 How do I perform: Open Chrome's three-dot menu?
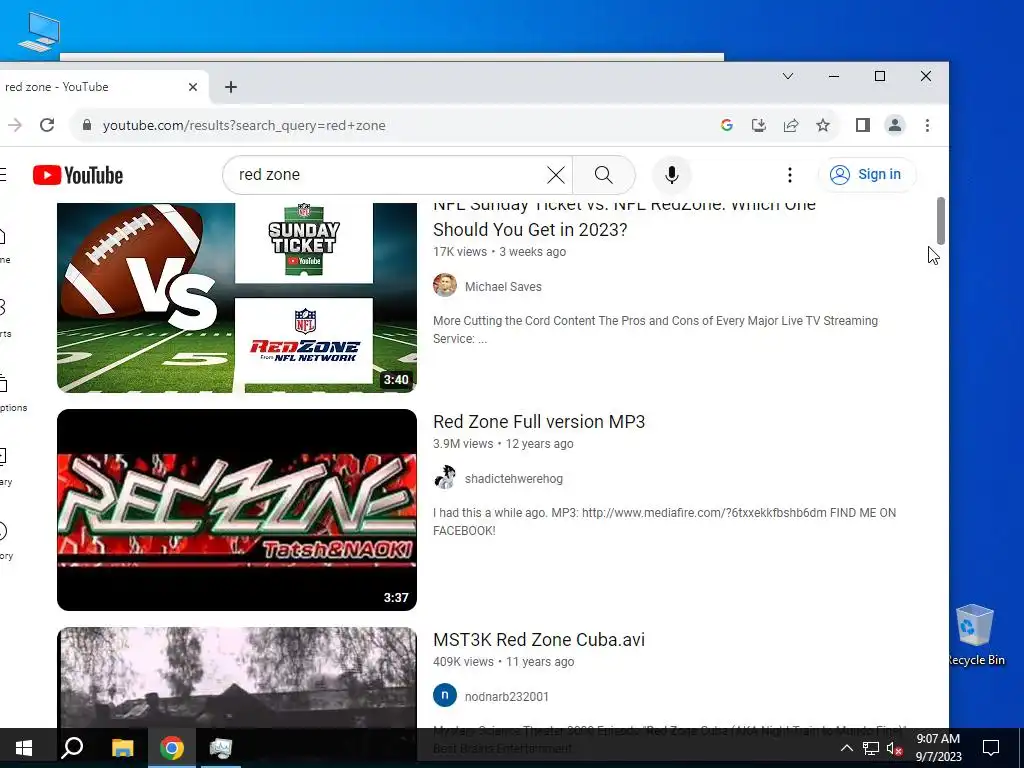click(927, 125)
